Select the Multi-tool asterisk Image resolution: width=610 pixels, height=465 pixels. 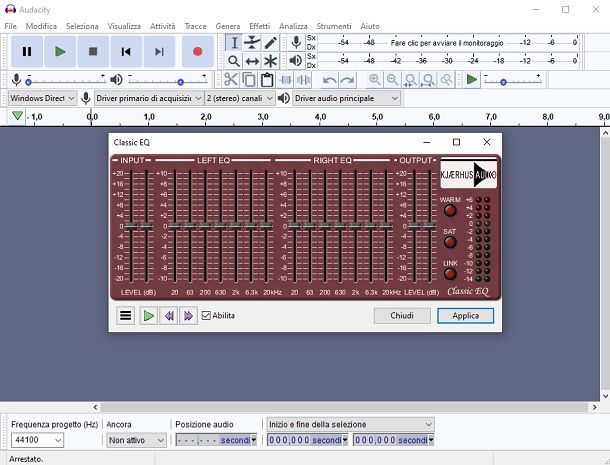pos(270,61)
